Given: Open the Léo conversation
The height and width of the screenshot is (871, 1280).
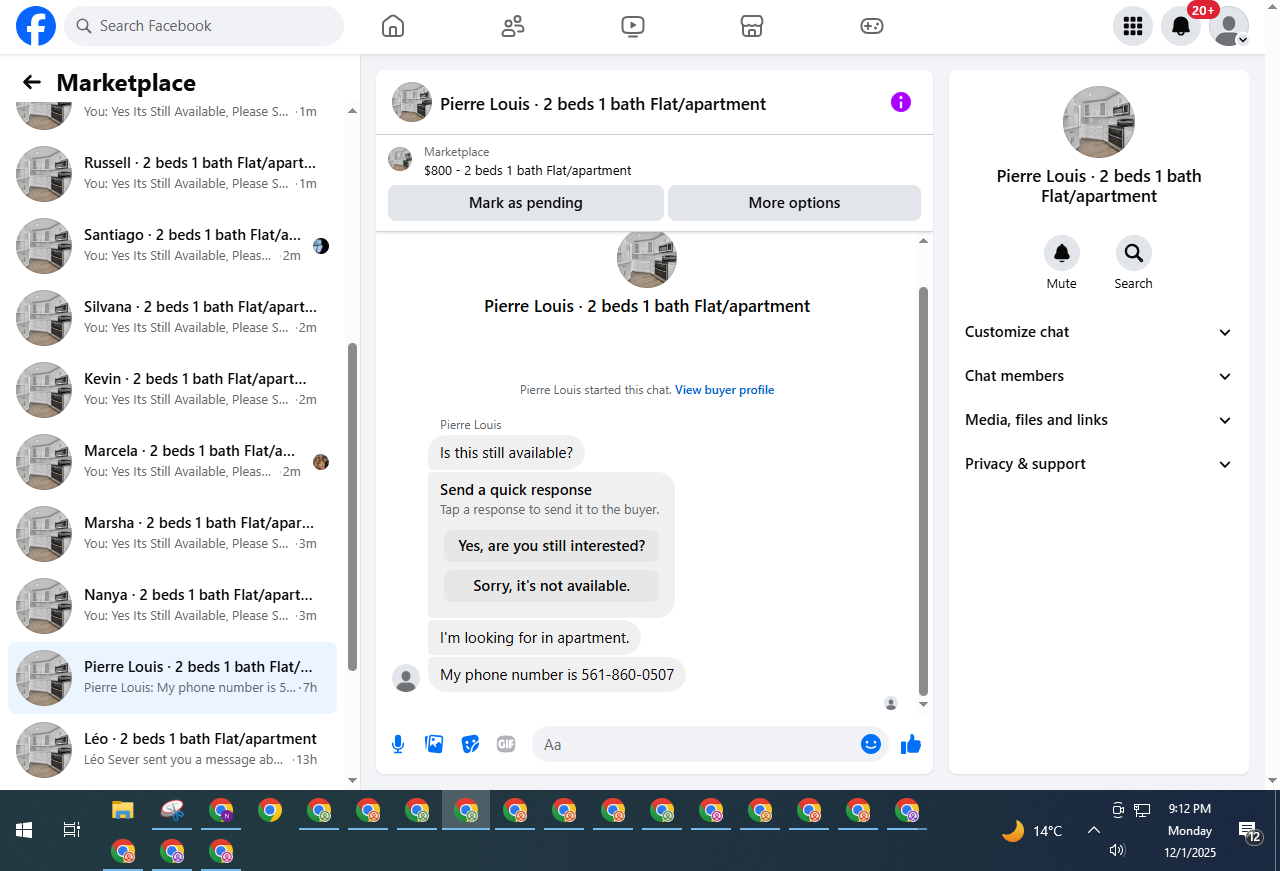Looking at the screenshot, I should pyautogui.click(x=172, y=750).
